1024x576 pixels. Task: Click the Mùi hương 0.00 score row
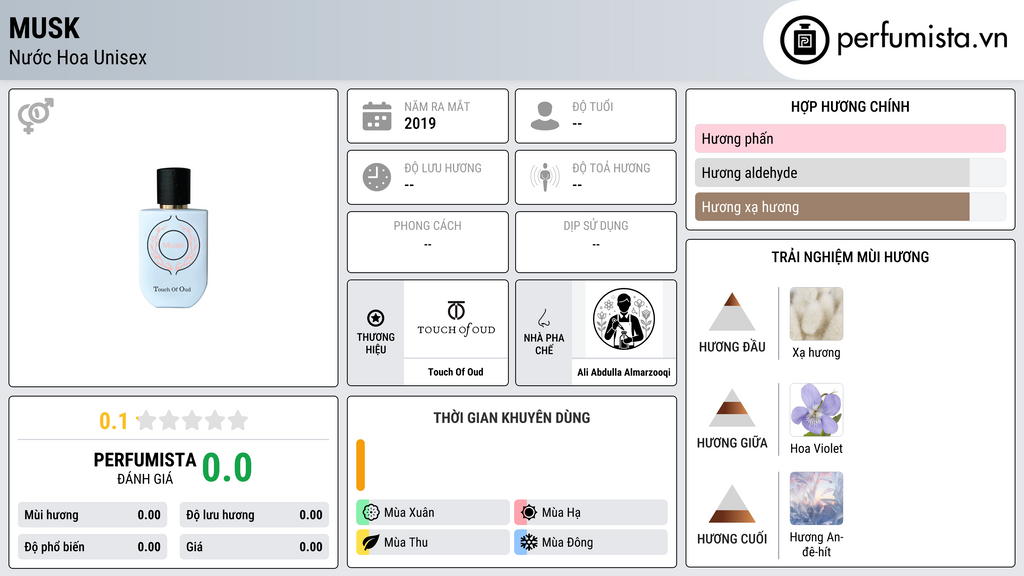tap(93, 515)
